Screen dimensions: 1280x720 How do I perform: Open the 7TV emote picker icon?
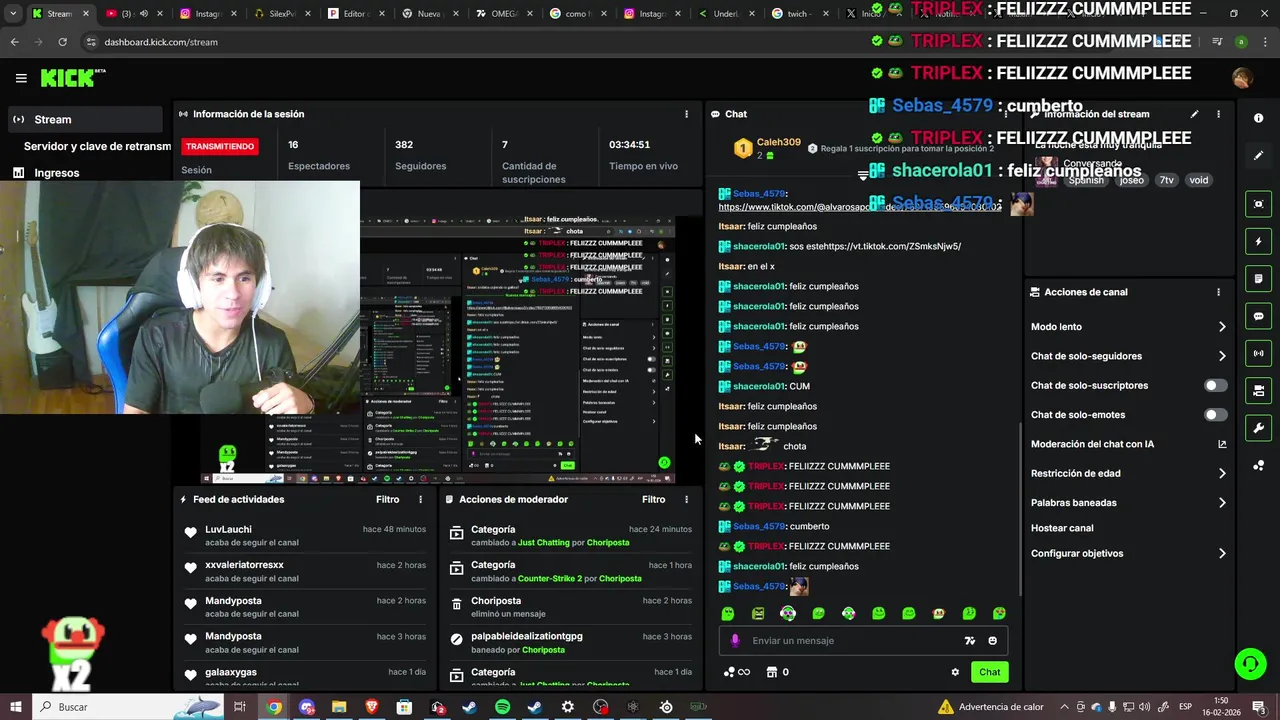969,641
